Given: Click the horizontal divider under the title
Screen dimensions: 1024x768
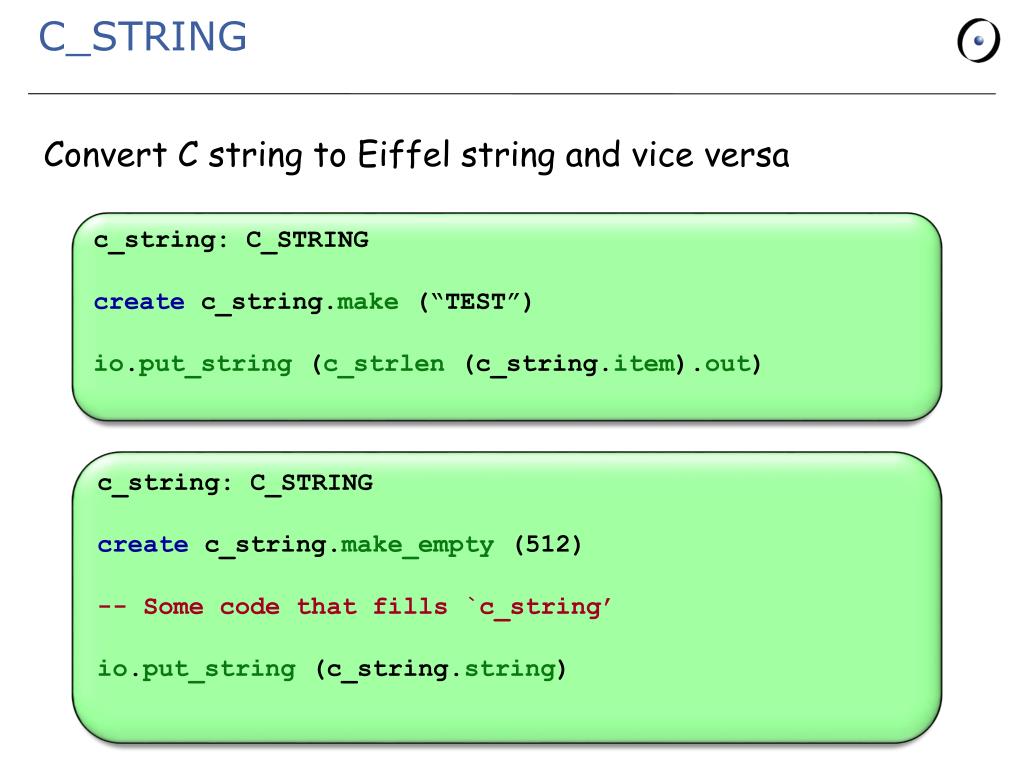Looking at the screenshot, I should (x=512, y=94).
